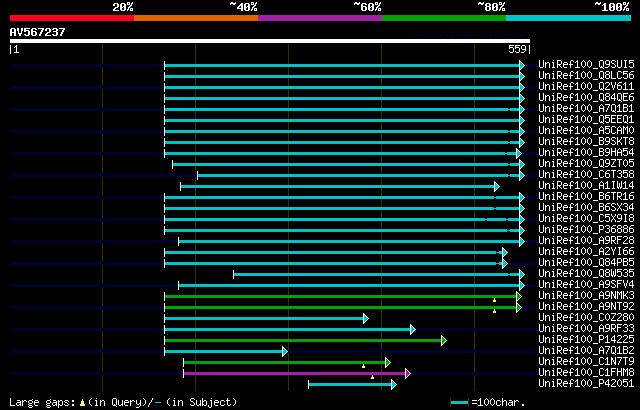Click the green ~80% identity legend segment
The image size is (640, 410).
tap(444, 18)
